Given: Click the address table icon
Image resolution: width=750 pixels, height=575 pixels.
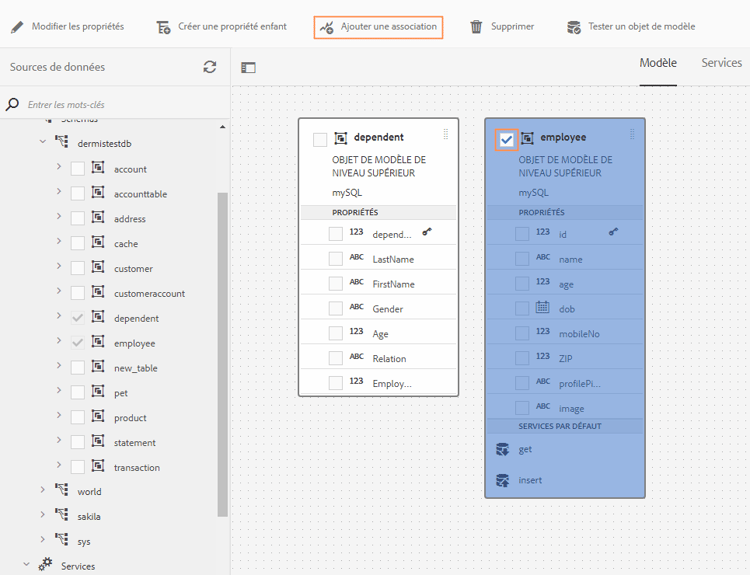Looking at the screenshot, I should [x=98, y=217].
